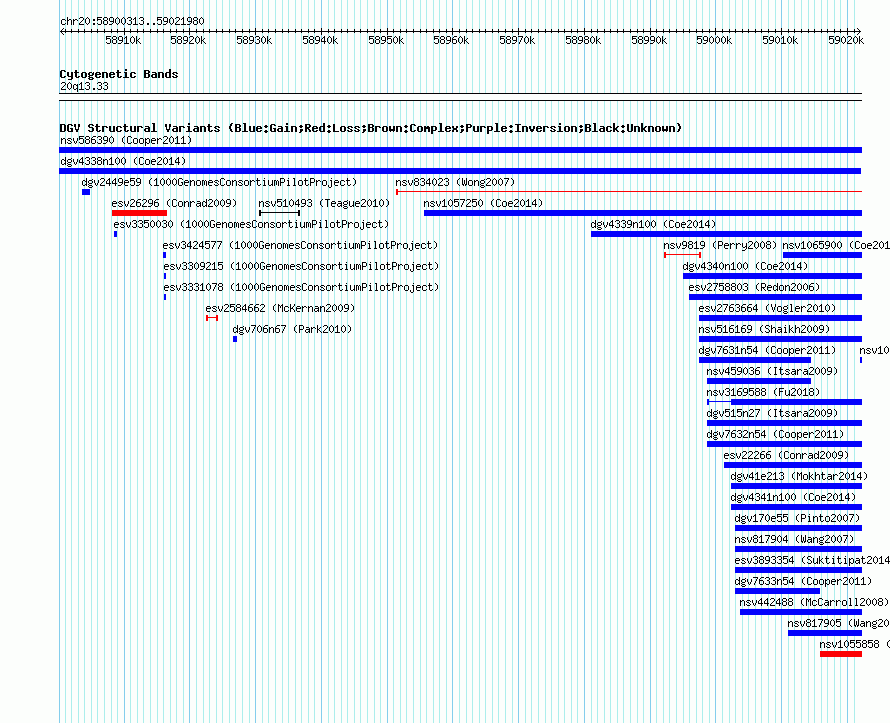The image size is (890, 723).
Task: Open the dgv4338n100 (Coe2014) variant label
Action: tap(123, 161)
